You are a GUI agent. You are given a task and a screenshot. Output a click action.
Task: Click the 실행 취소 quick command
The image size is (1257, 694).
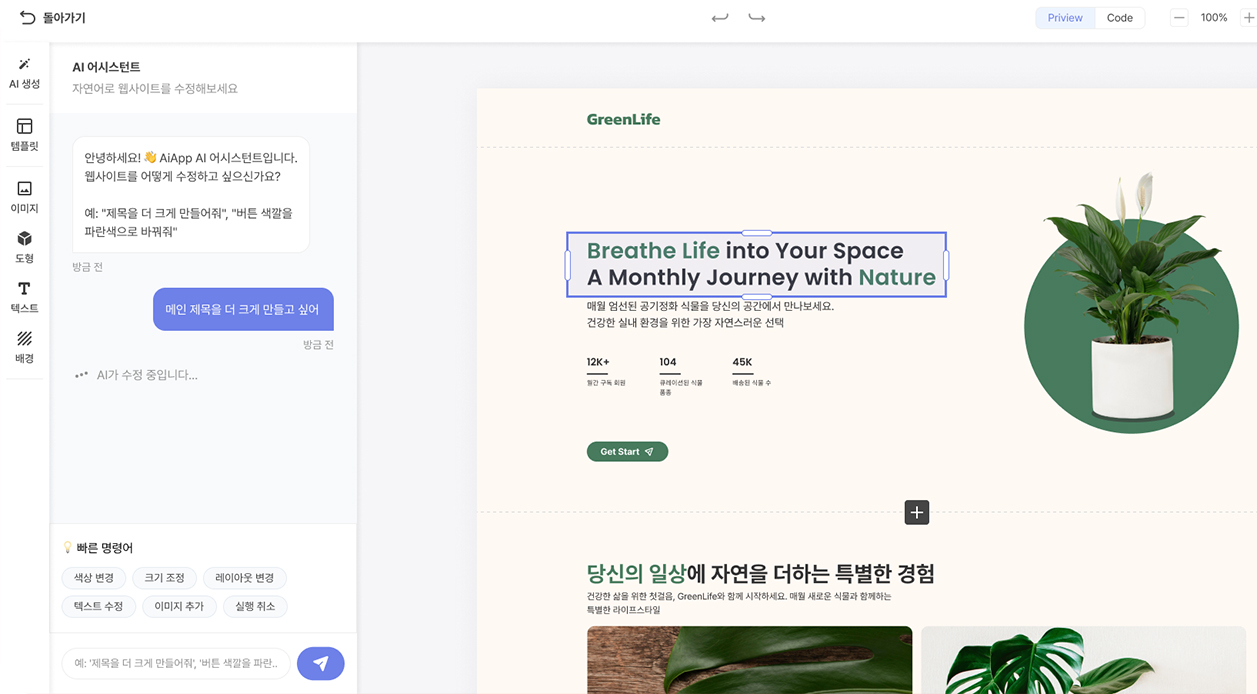pyautogui.click(x=256, y=606)
